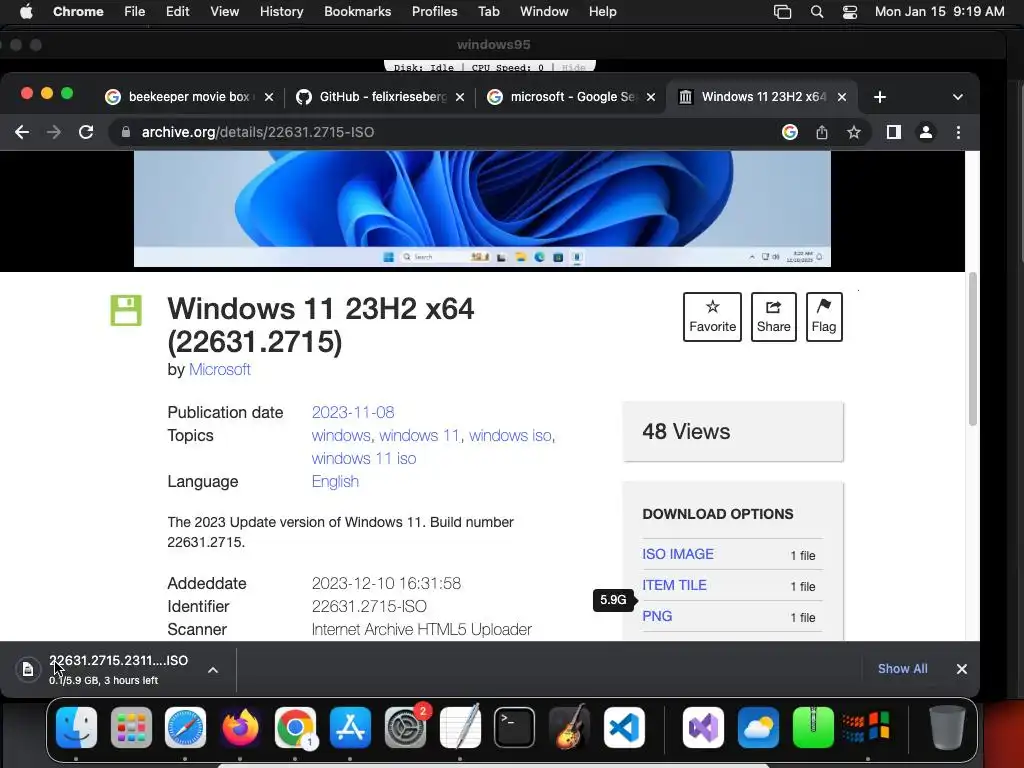This screenshot has width=1024, height=768.
Task: Expand the download item options chevron
Action: [213, 670]
